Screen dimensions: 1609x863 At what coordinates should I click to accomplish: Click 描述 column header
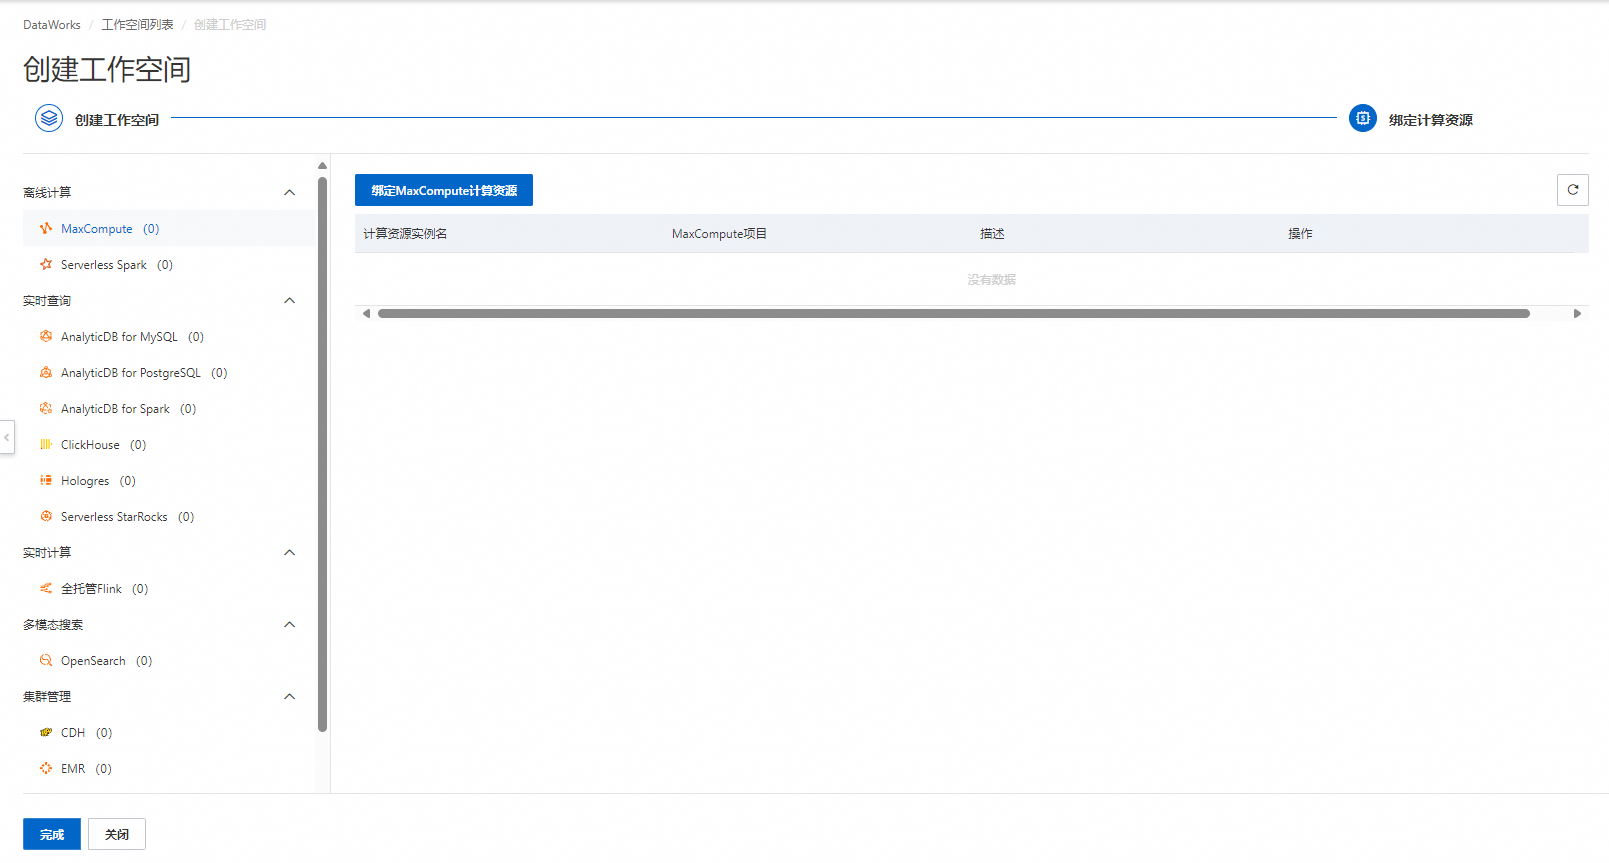[x=992, y=234]
